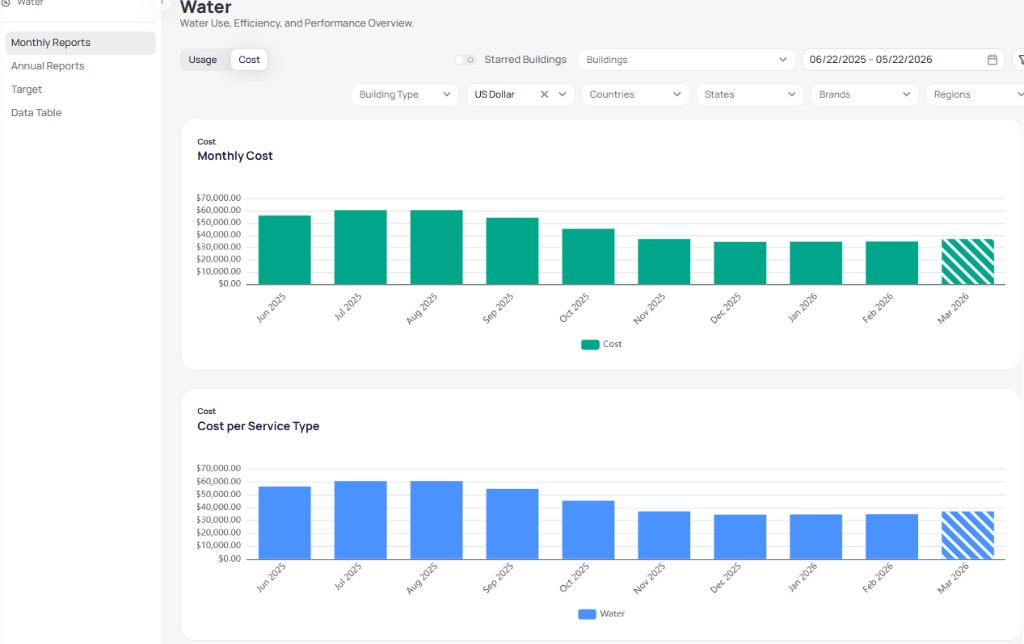Click the Starred Buildings label

point(525,59)
